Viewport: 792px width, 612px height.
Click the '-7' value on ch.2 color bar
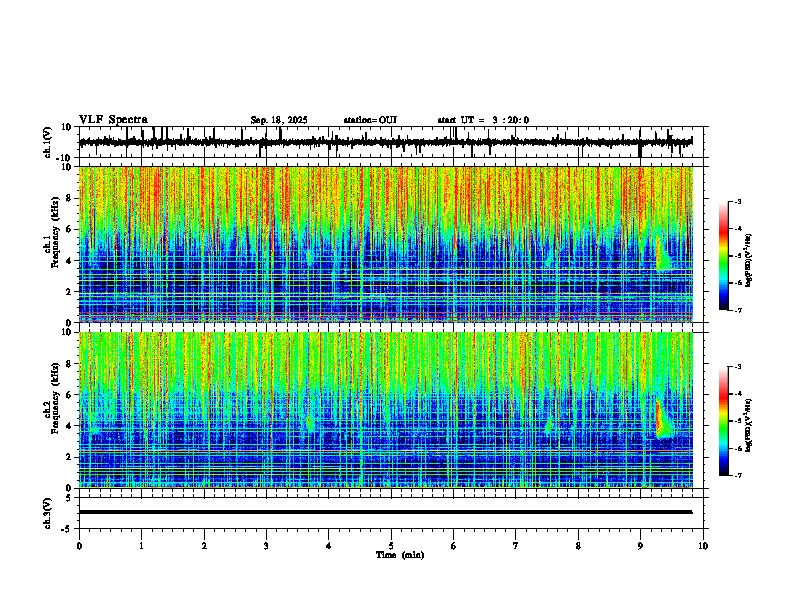coord(737,475)
